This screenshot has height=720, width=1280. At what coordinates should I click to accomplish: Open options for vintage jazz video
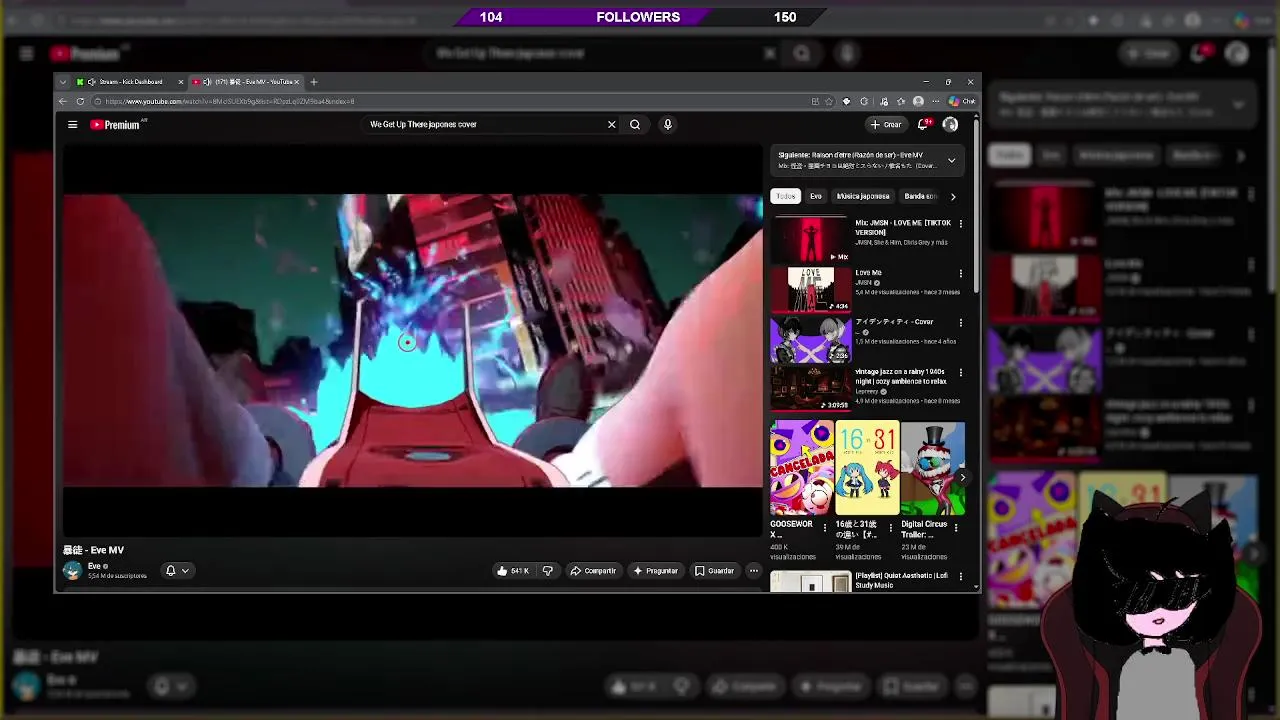tap(961, 372)
